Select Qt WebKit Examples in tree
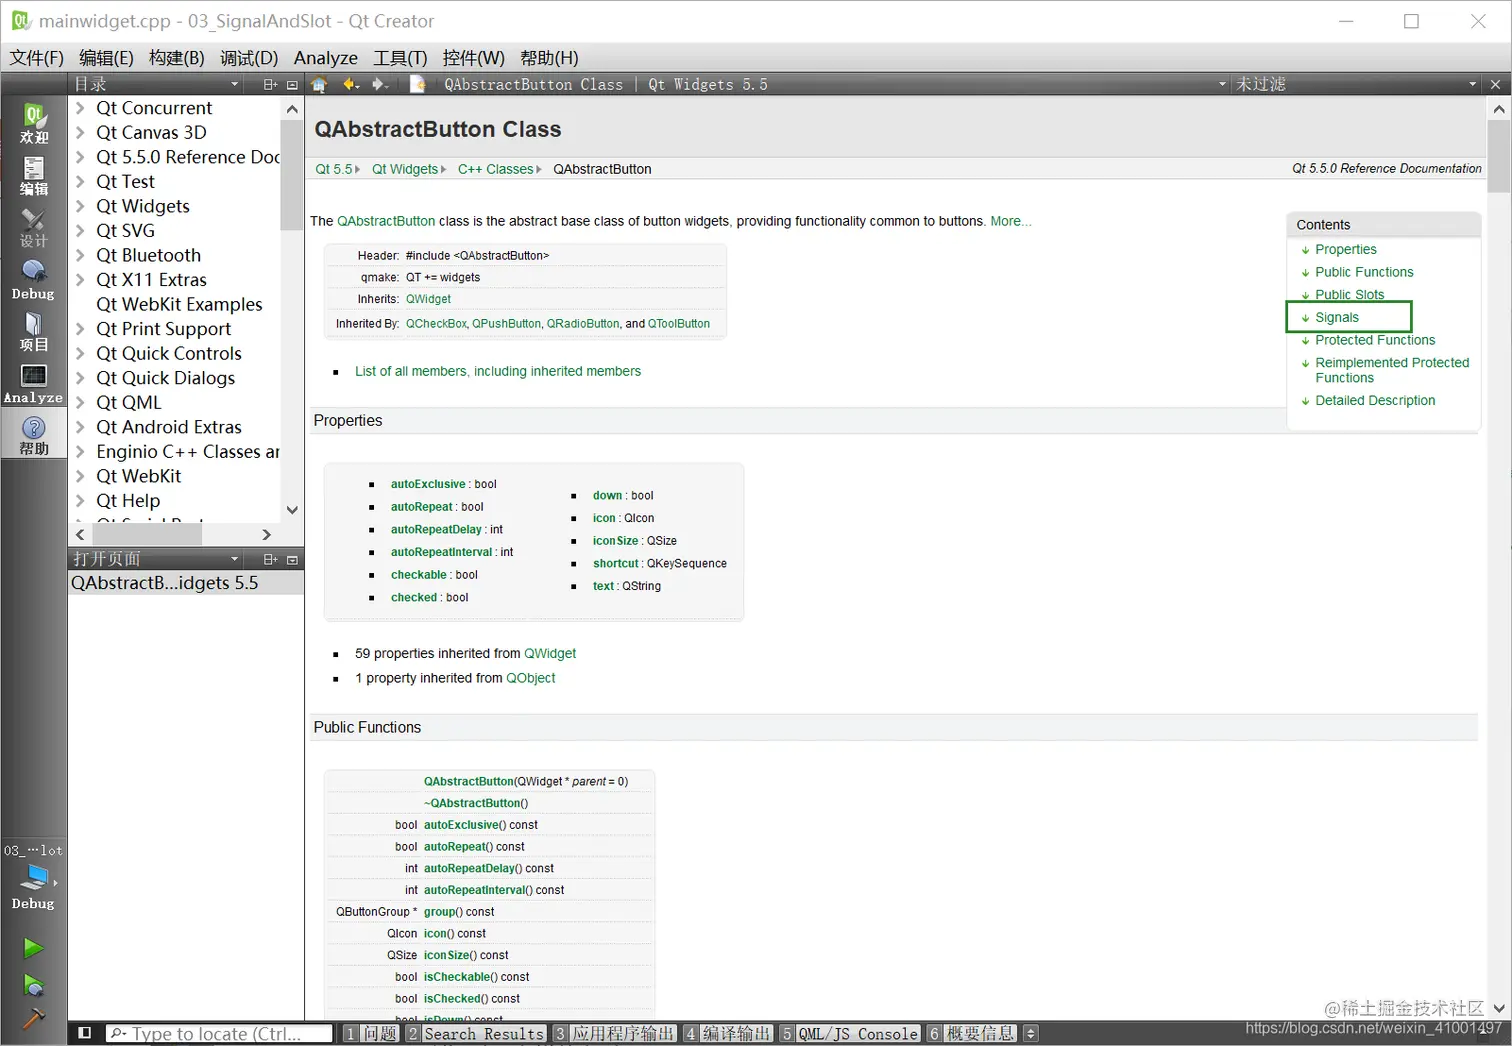The height and width of the screenshot is (1046, 1512). [x=179, y=304]
